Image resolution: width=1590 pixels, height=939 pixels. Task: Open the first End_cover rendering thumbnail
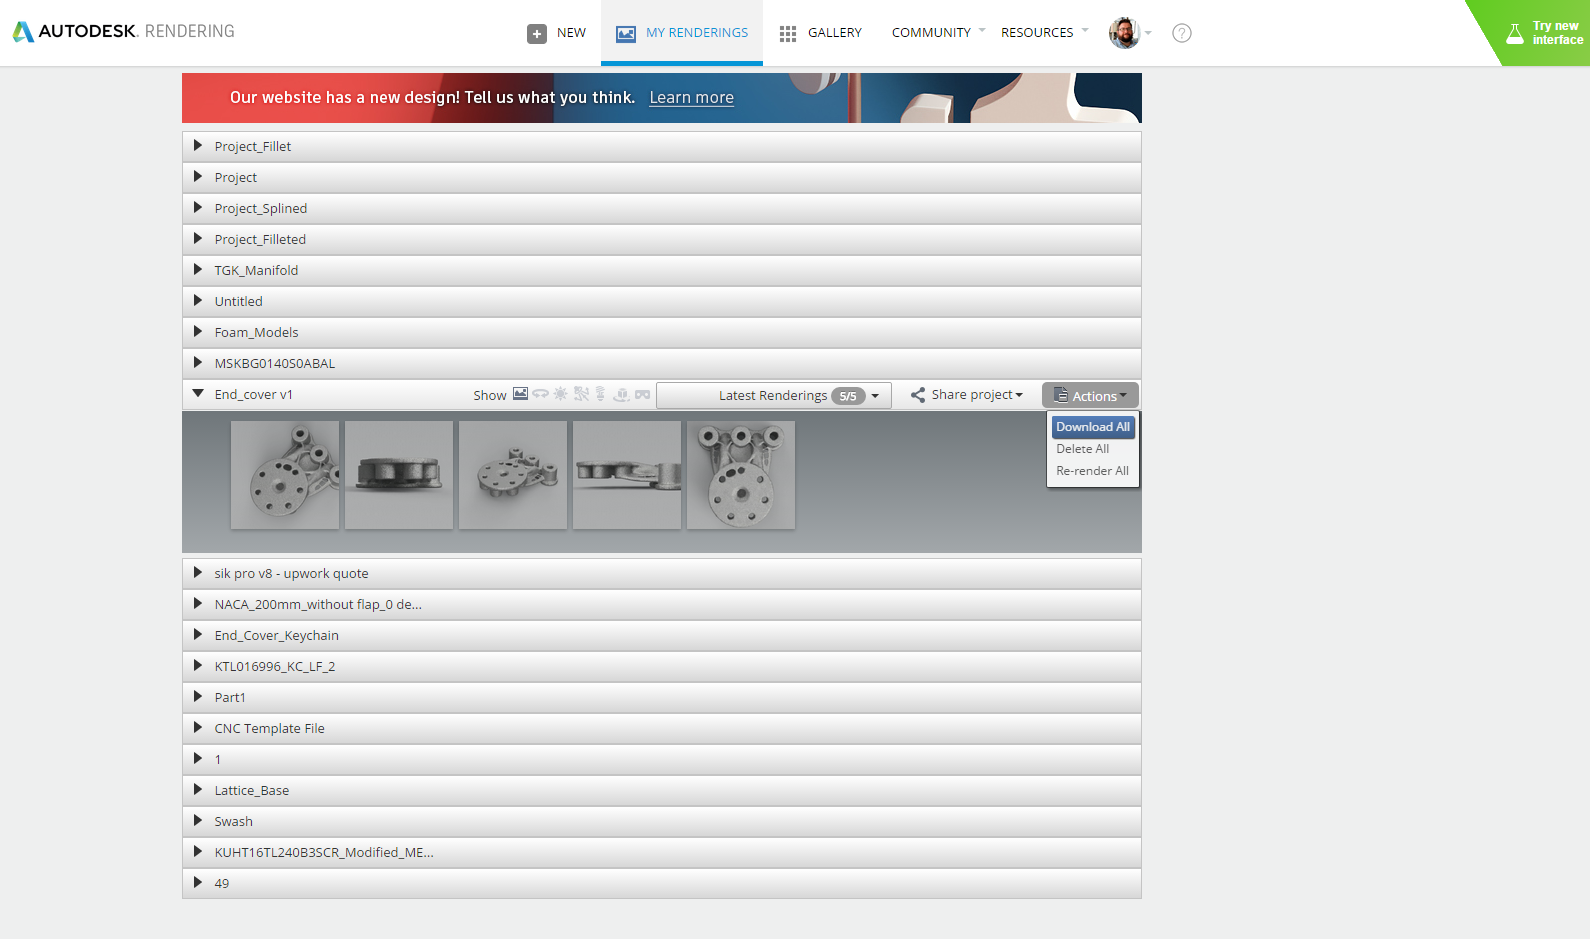point(285,475)
